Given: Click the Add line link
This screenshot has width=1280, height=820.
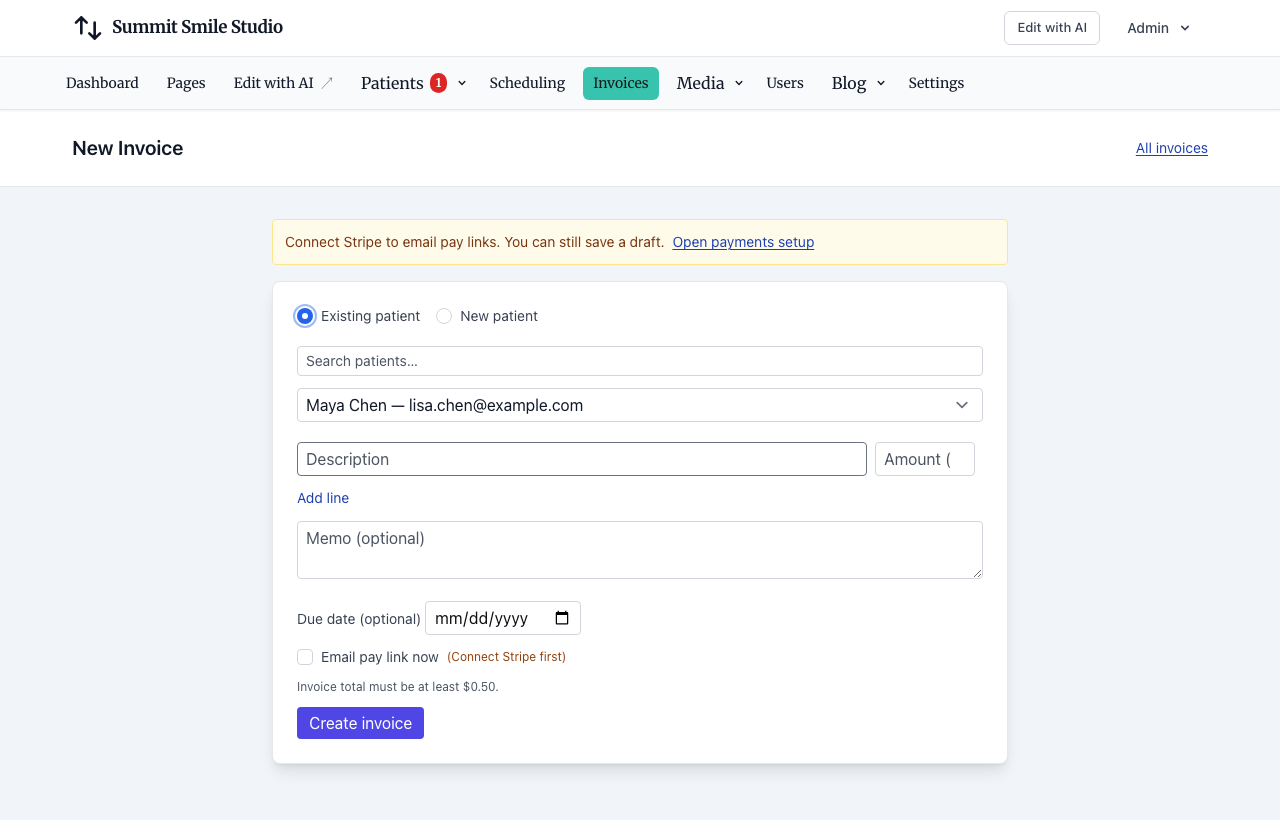Looking at the screenshot, I should (x=323, y=498).
